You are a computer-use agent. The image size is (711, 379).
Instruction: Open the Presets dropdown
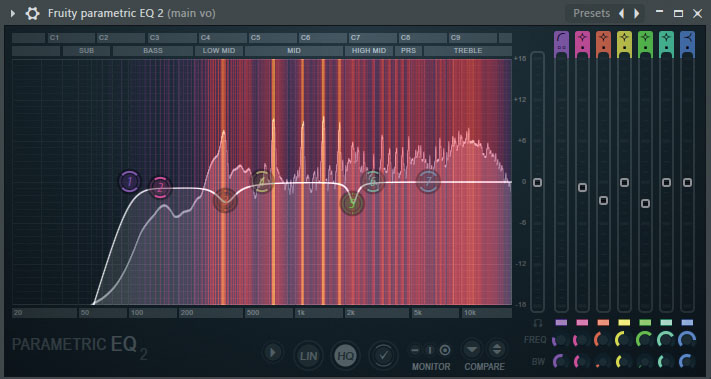tap(591, 14)
